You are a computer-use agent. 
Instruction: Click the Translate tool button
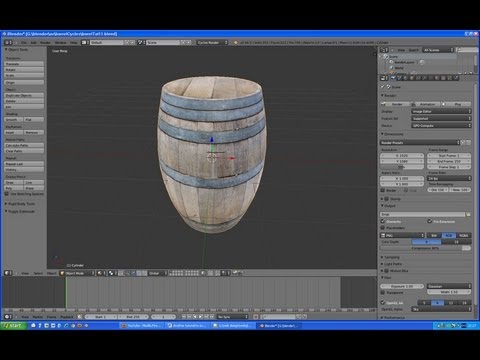(24, 64)
